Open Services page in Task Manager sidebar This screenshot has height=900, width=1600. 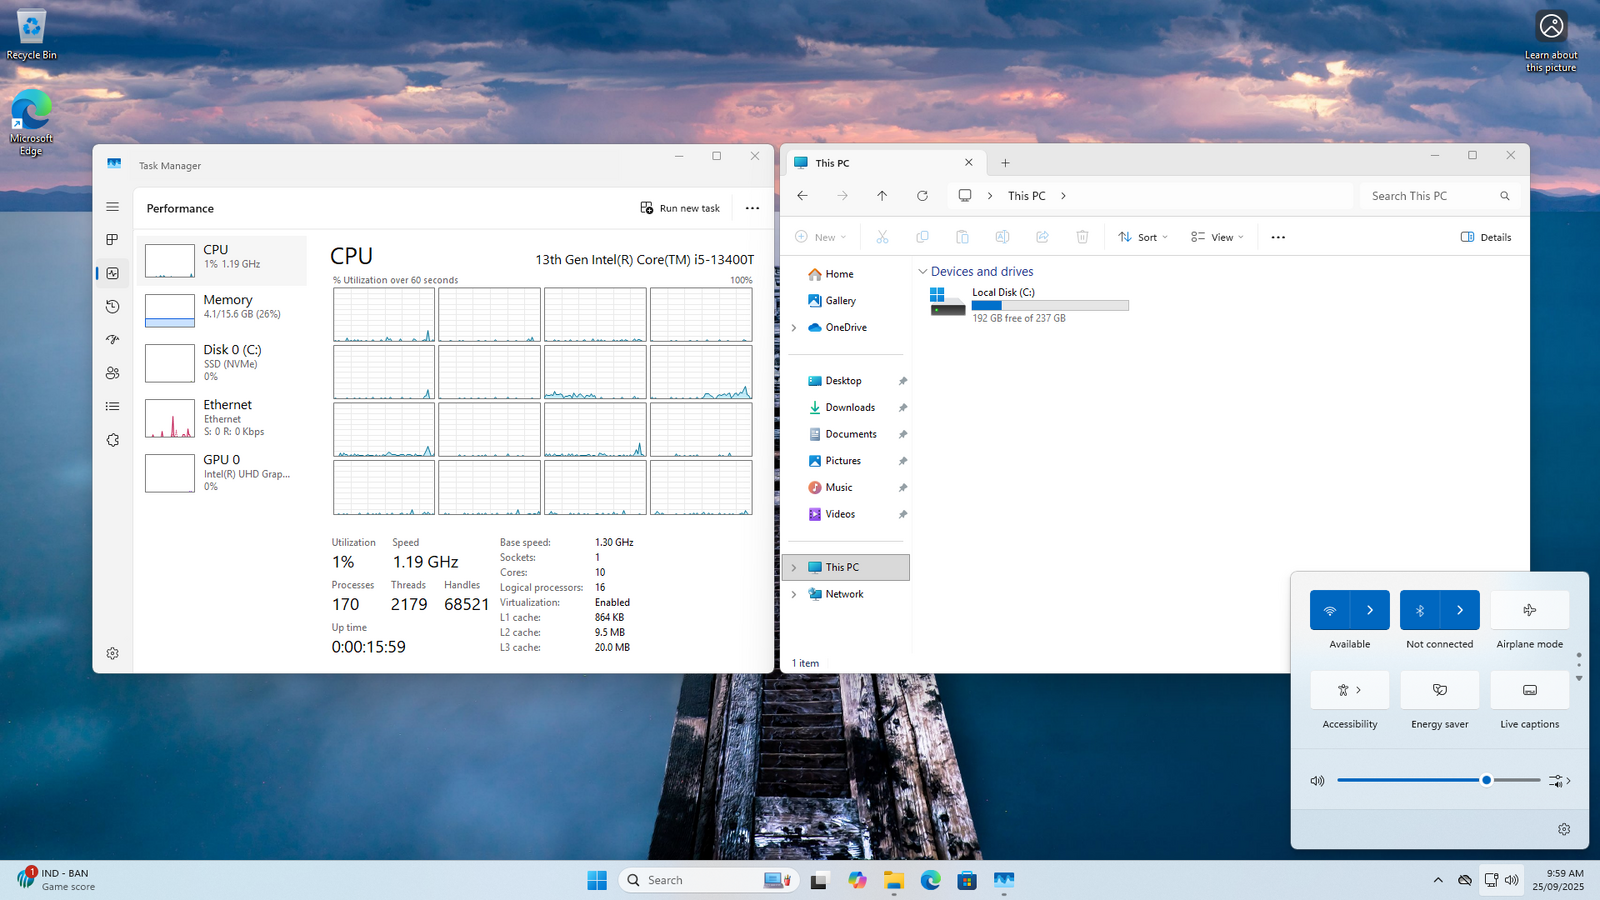(x=112, y=440)
